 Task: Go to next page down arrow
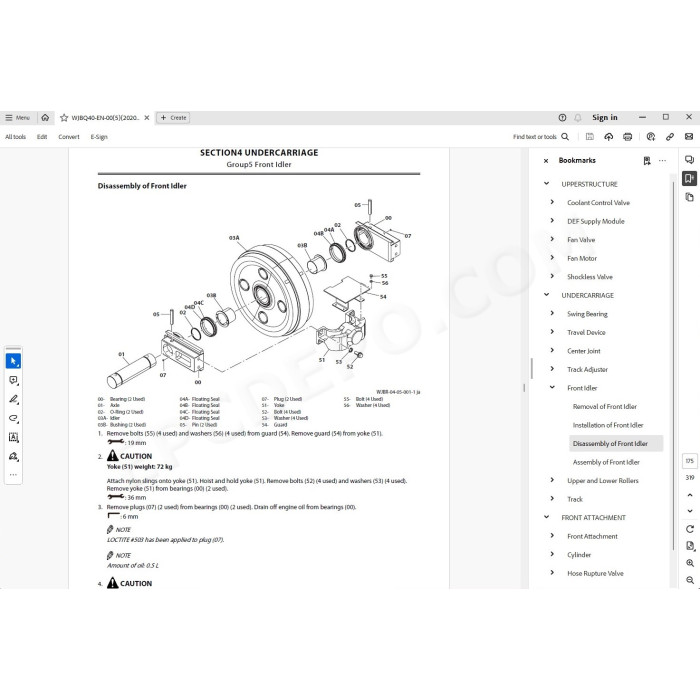coord(690,511)
